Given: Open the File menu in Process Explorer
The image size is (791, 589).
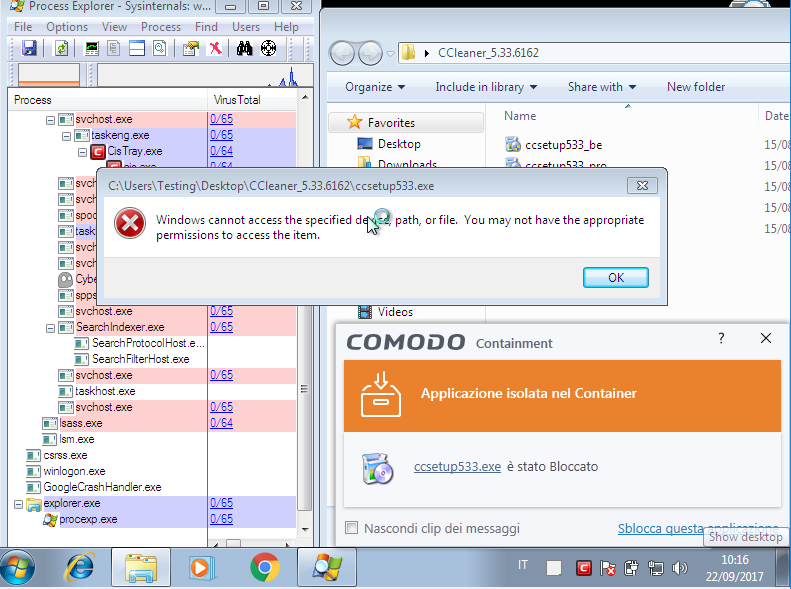Looking at the screenshot, I should (x=23, y=27).
